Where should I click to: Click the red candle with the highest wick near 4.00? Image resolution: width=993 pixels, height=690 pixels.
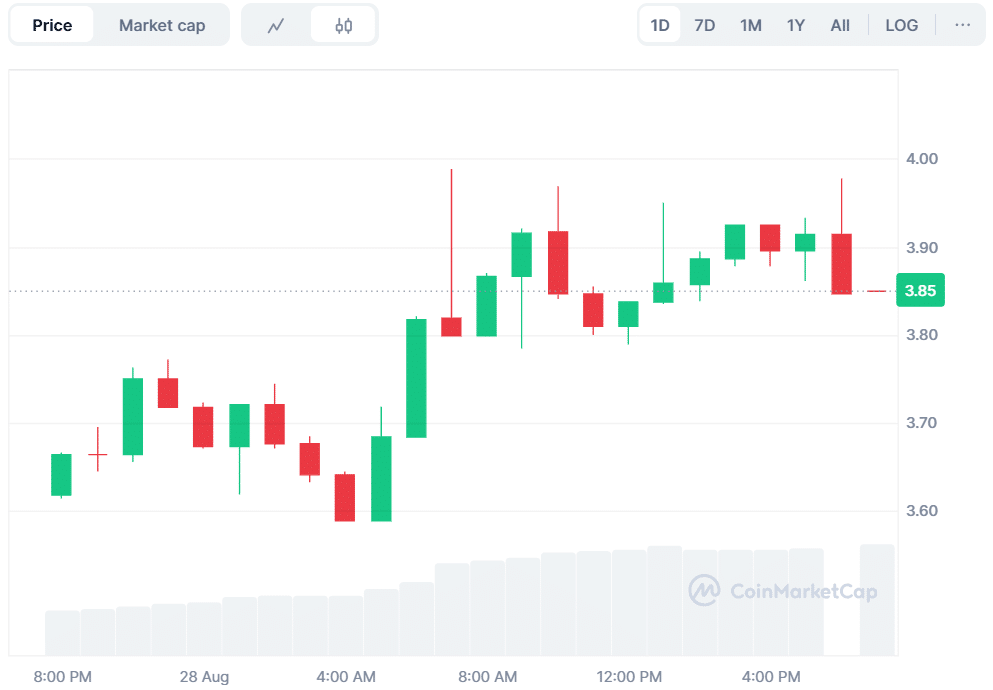[451, 326]
